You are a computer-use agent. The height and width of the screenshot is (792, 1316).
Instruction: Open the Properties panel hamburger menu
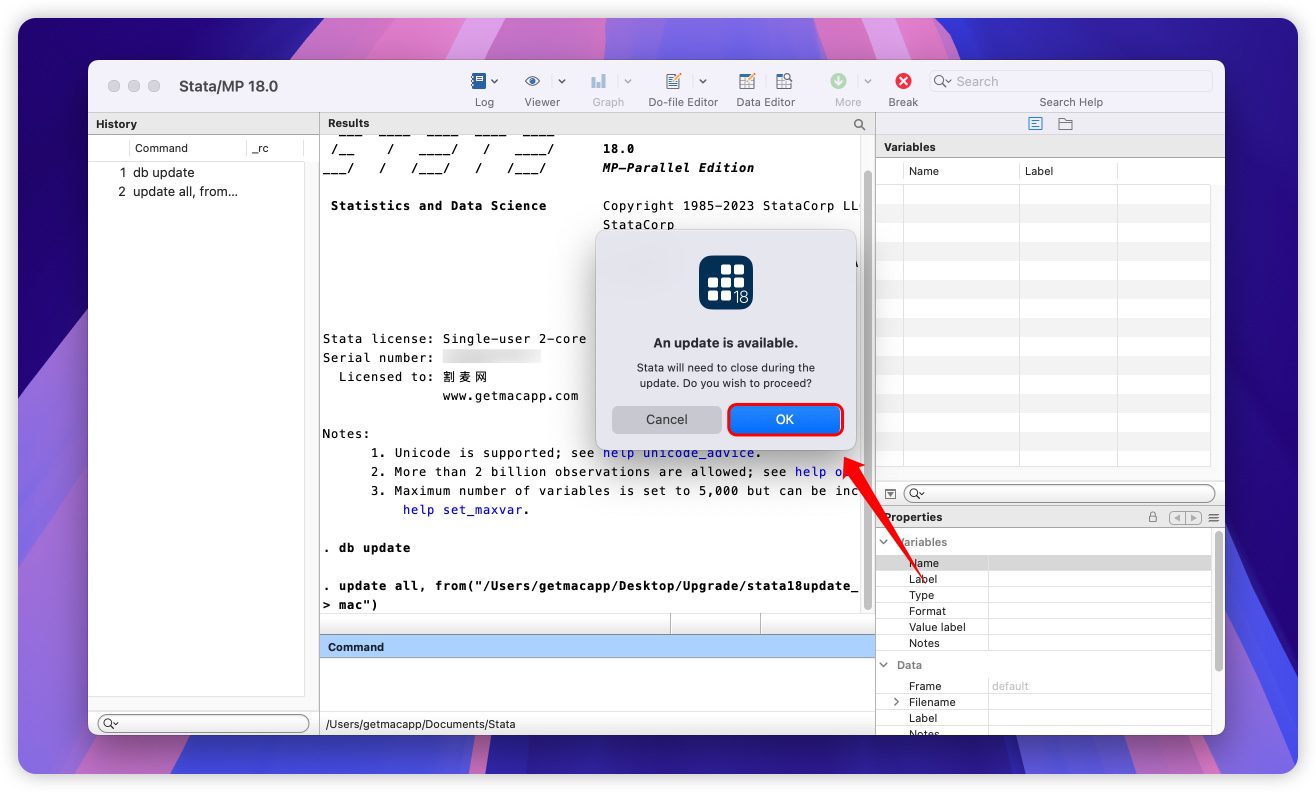coord(1213,518)
